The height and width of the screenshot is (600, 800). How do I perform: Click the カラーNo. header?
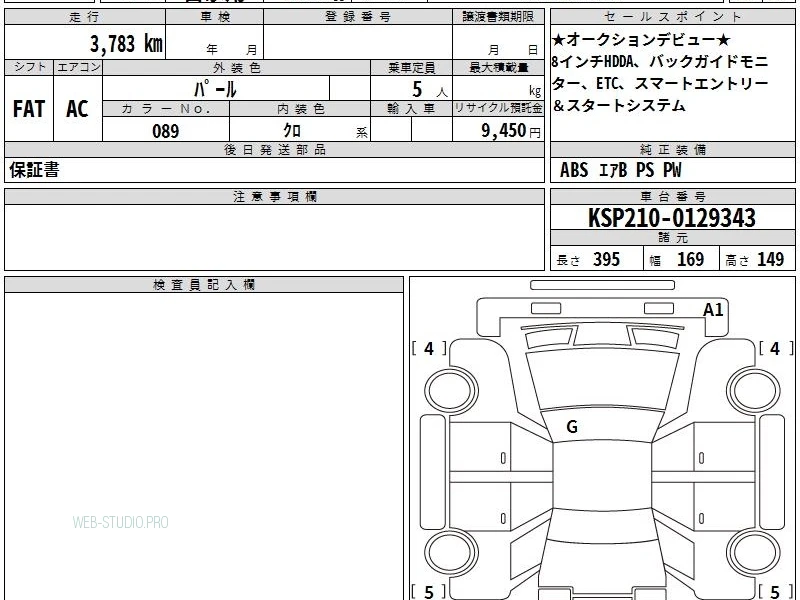[x=166, y=109]
